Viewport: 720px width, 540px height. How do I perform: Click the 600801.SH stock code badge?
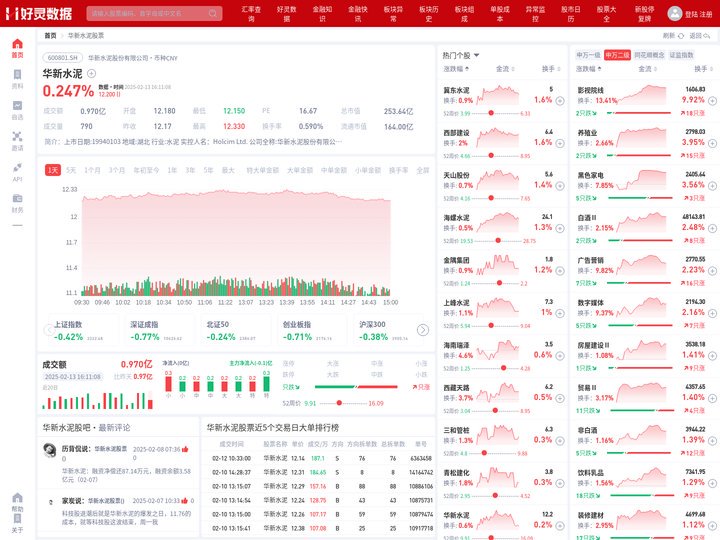pyautogui.click(x=62, y=58)
